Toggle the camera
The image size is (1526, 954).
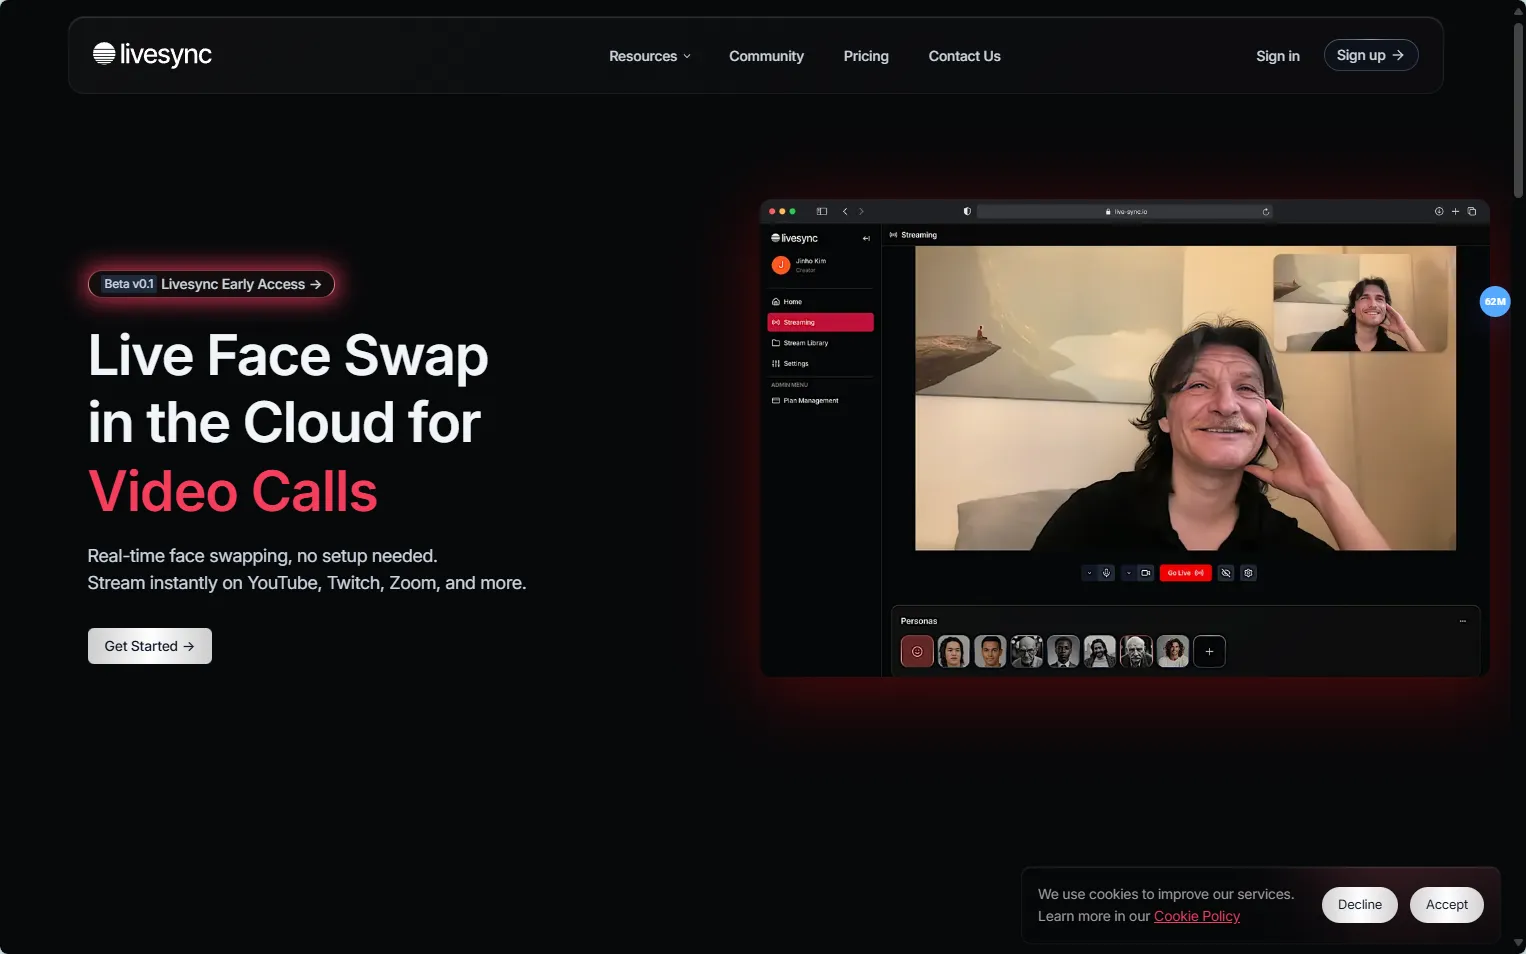pyautogui.click(x=1146, y=573)
